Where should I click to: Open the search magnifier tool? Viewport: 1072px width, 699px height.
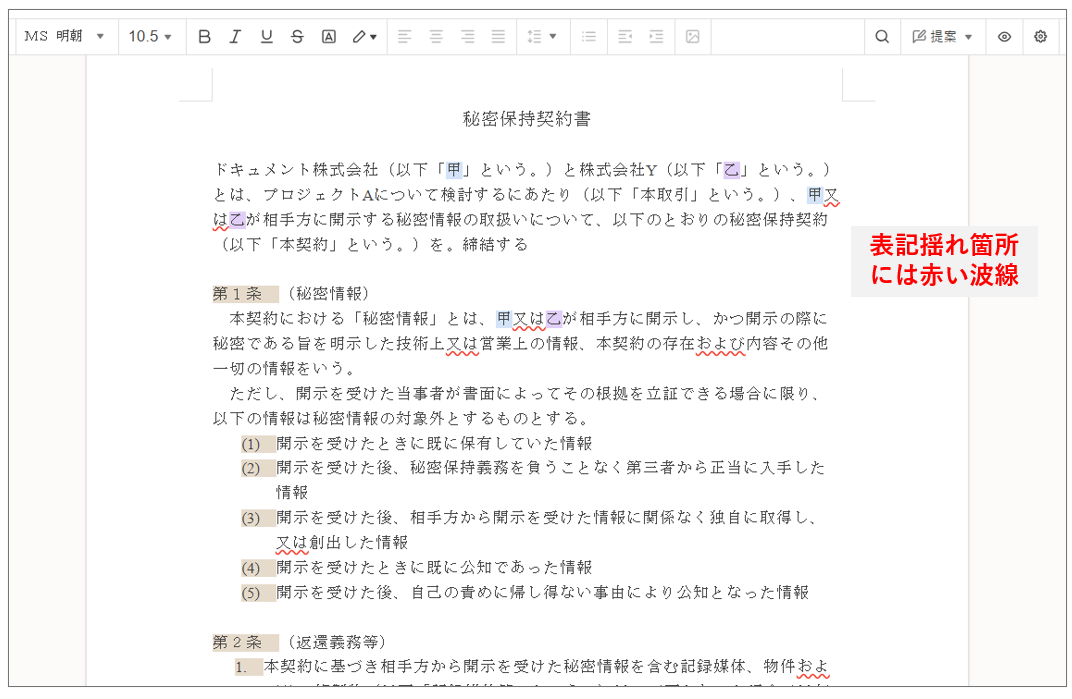pos(882,37)
